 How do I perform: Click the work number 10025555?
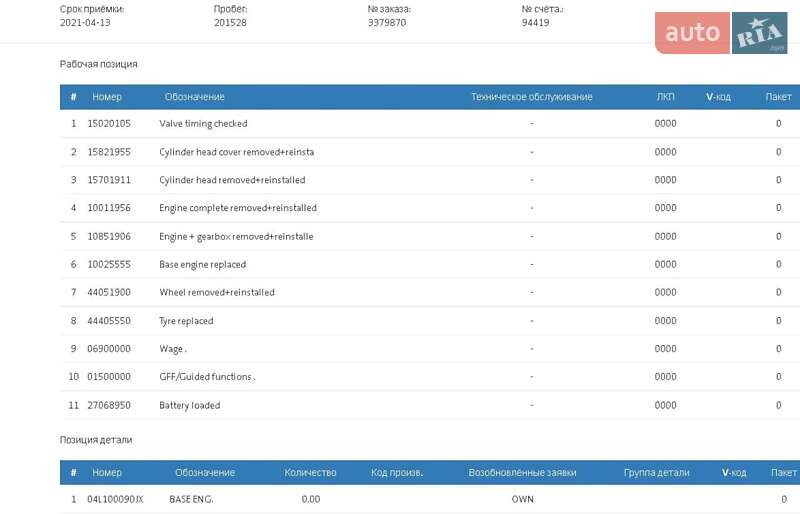point(109,265)
